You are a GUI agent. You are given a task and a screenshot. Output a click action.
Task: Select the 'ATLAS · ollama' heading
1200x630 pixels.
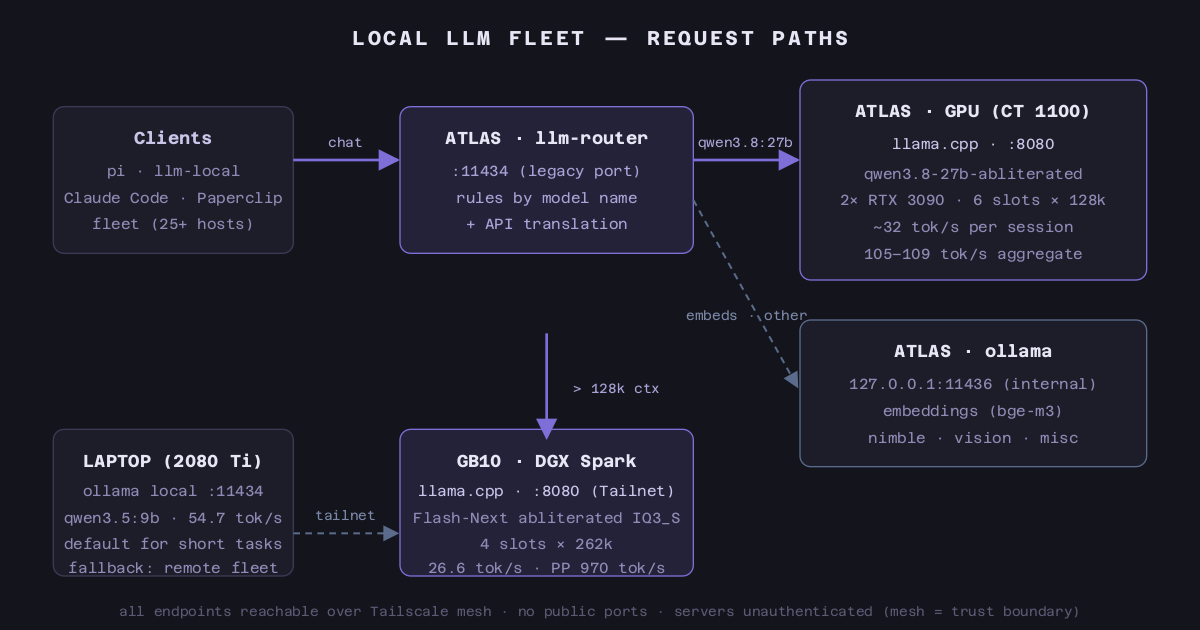click(x=973, y=351)
